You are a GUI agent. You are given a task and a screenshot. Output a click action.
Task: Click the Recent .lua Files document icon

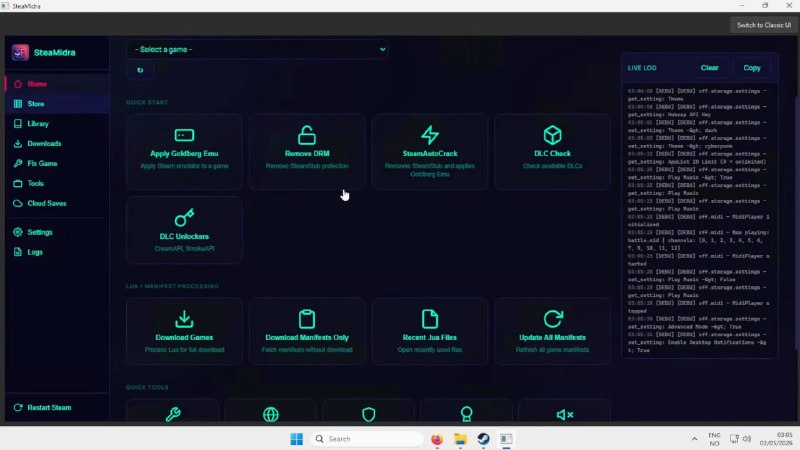coord(430,319)
